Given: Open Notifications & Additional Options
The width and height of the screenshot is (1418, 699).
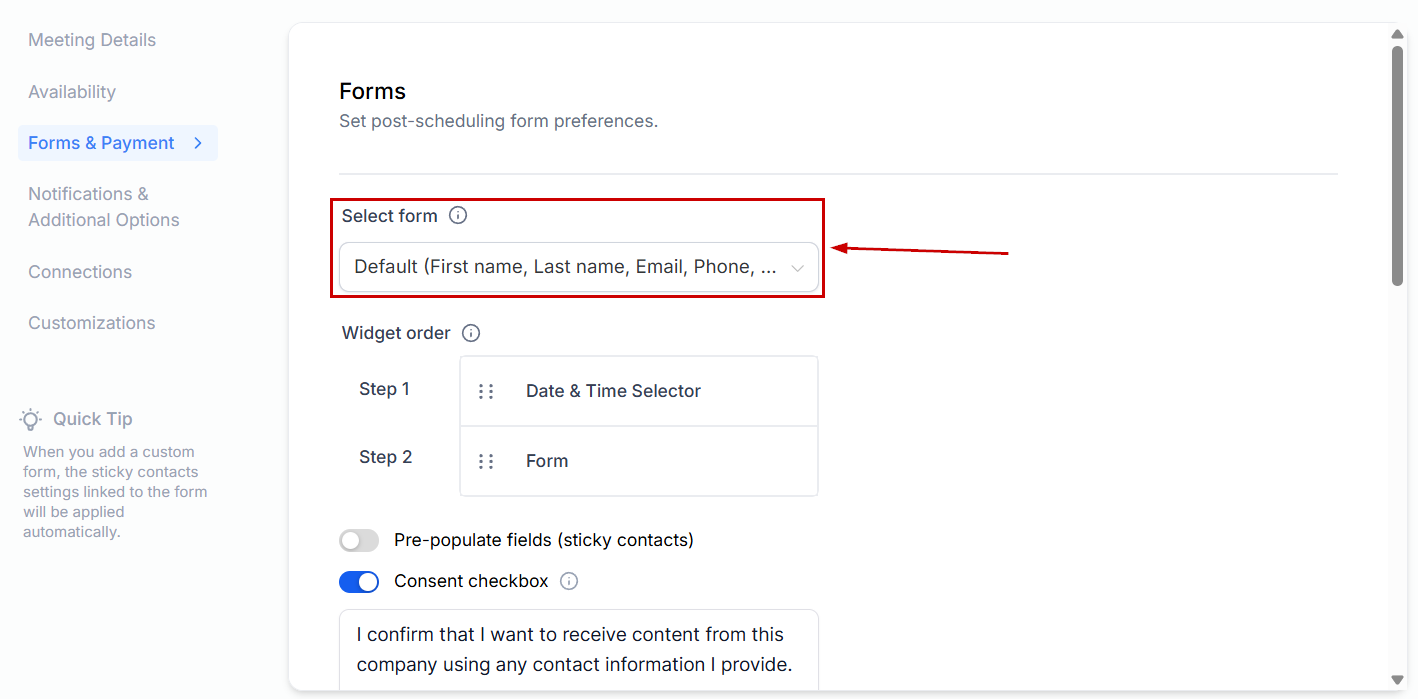Looking at the screenshot, I should pyautogui.click(x=103, y=207).
